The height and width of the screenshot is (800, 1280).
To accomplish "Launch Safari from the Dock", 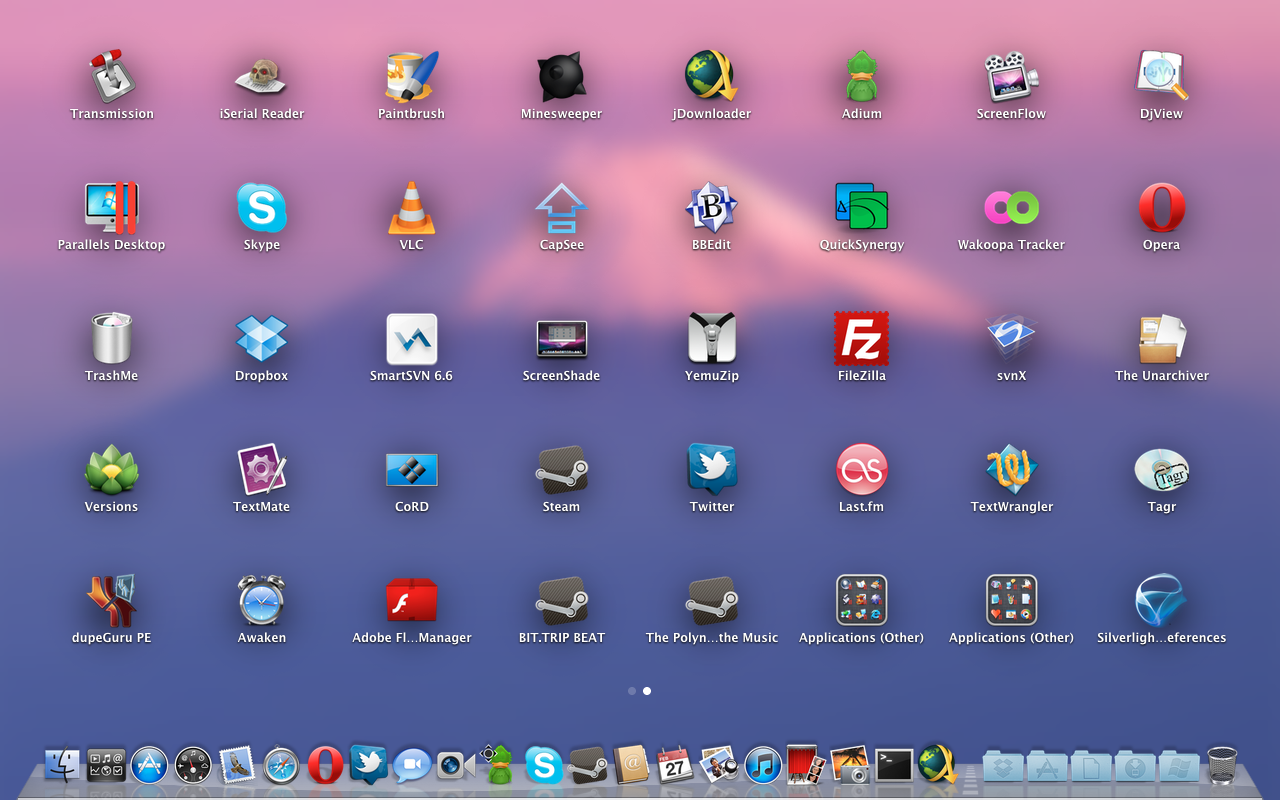I will [282, 765].
